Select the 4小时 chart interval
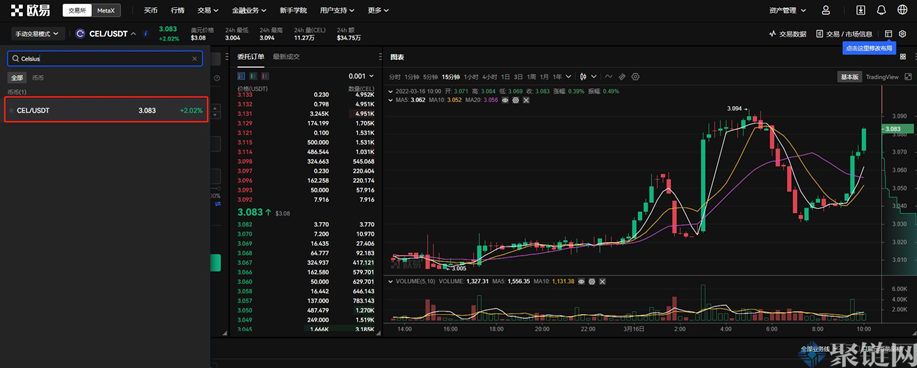The image size is (917, 368). [489, 77]
